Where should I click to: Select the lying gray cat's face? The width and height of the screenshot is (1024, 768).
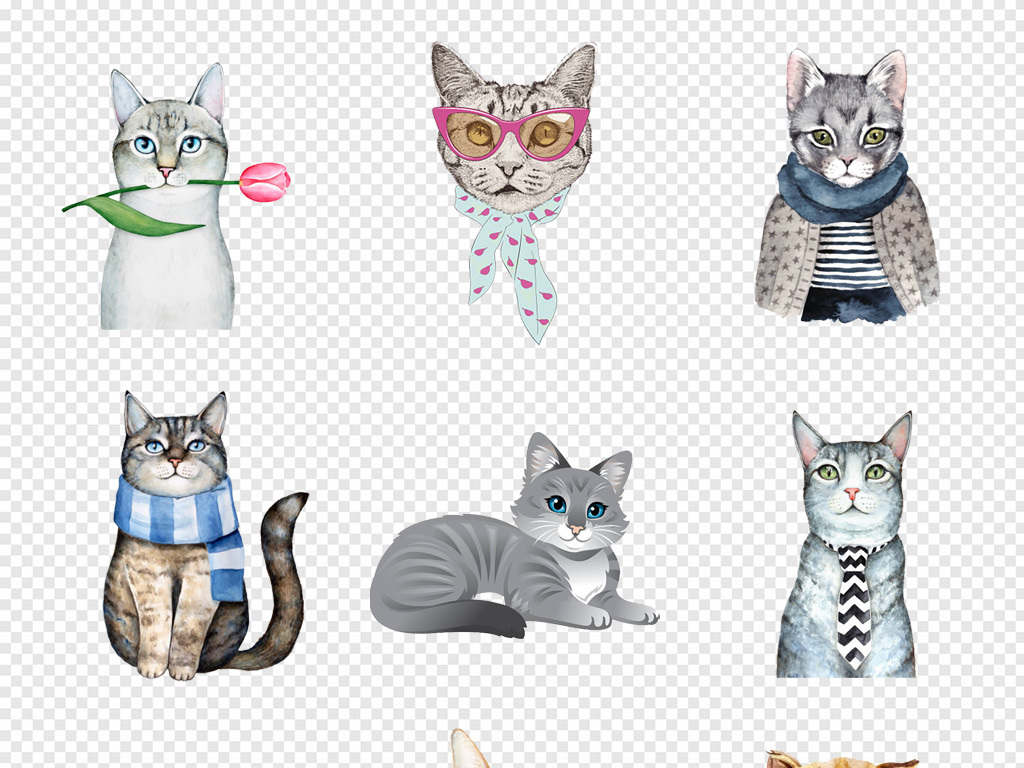(573, 507)
